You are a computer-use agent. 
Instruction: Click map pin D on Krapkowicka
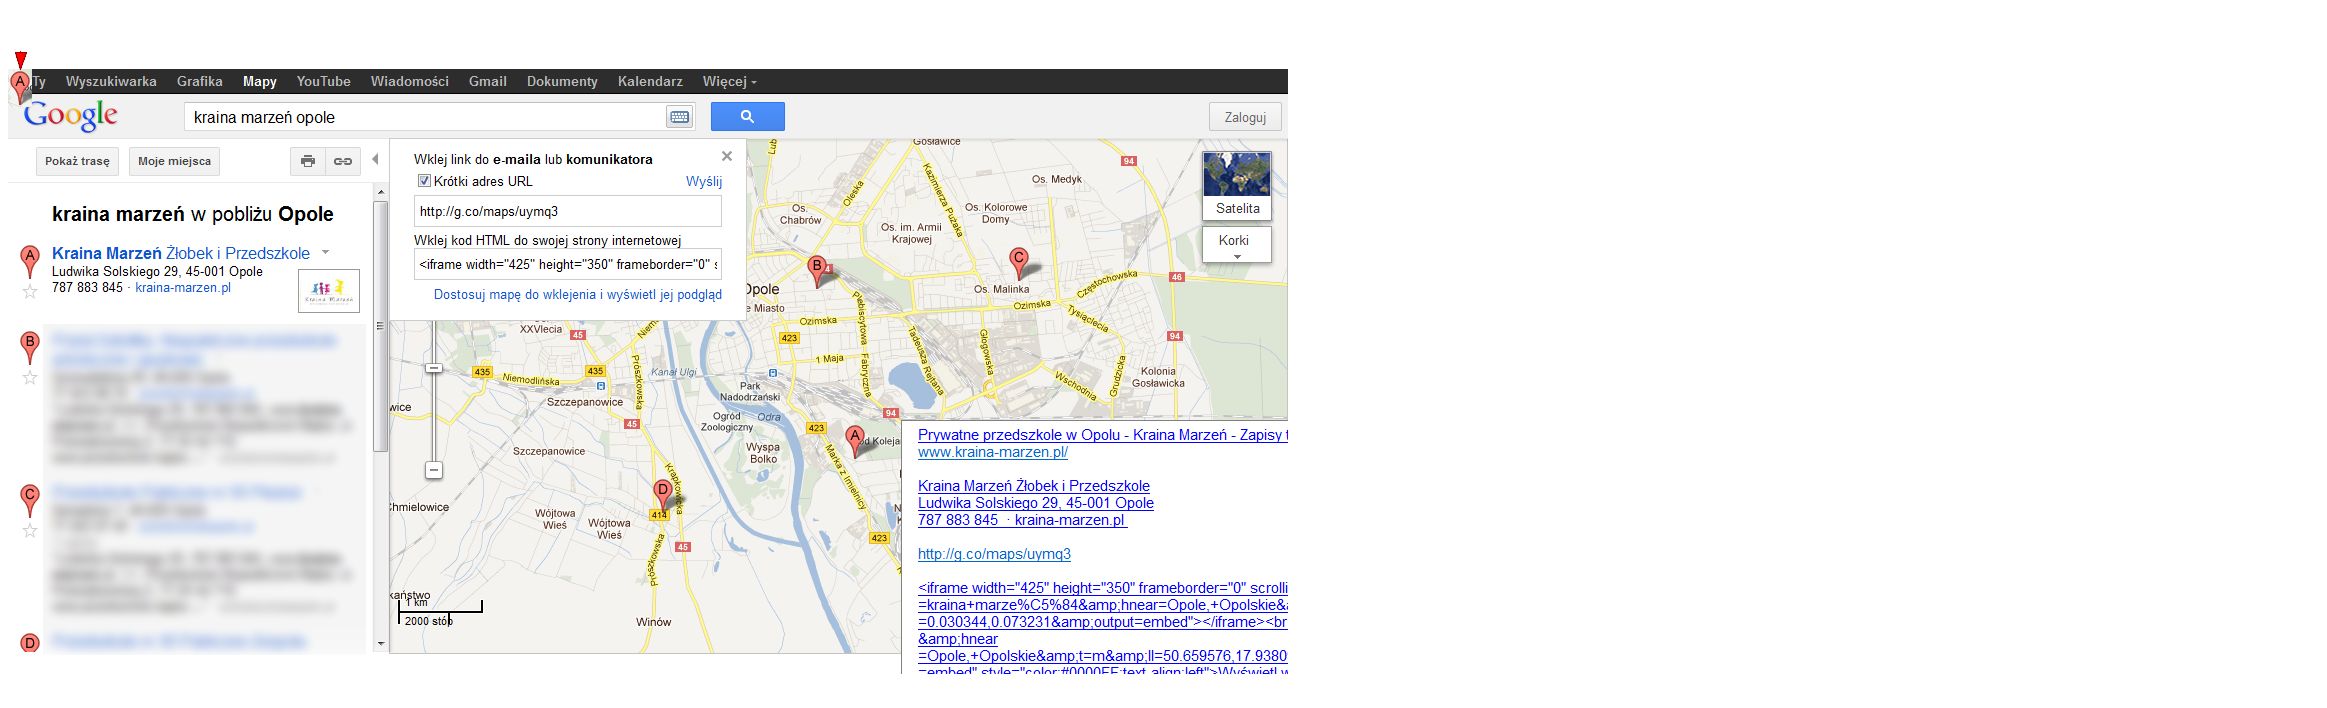tap(662, 494)
